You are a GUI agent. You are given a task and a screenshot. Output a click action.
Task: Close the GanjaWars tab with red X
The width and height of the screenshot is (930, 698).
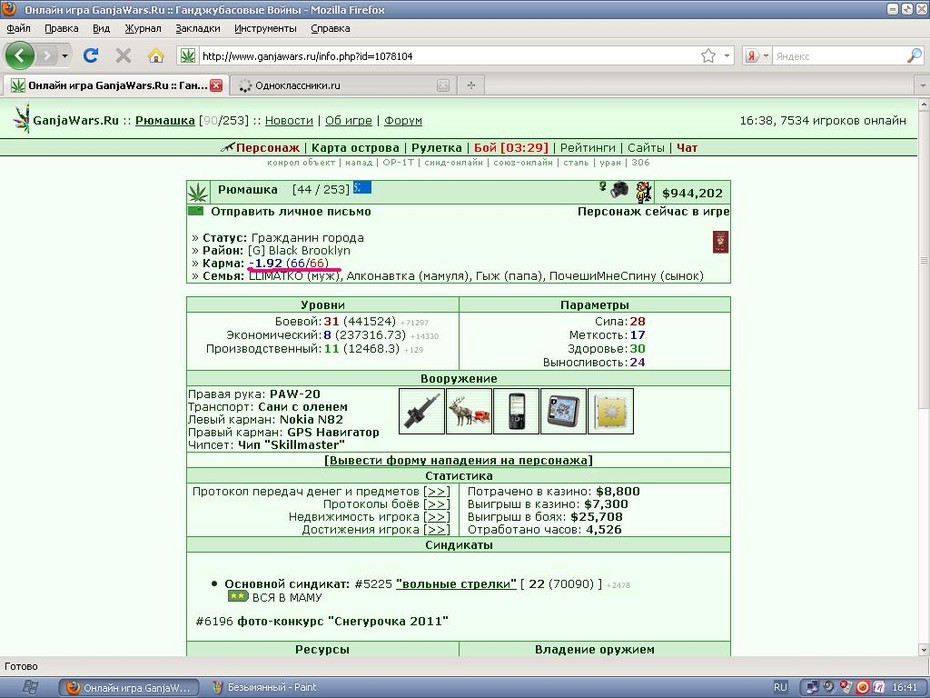pos(216,85)
